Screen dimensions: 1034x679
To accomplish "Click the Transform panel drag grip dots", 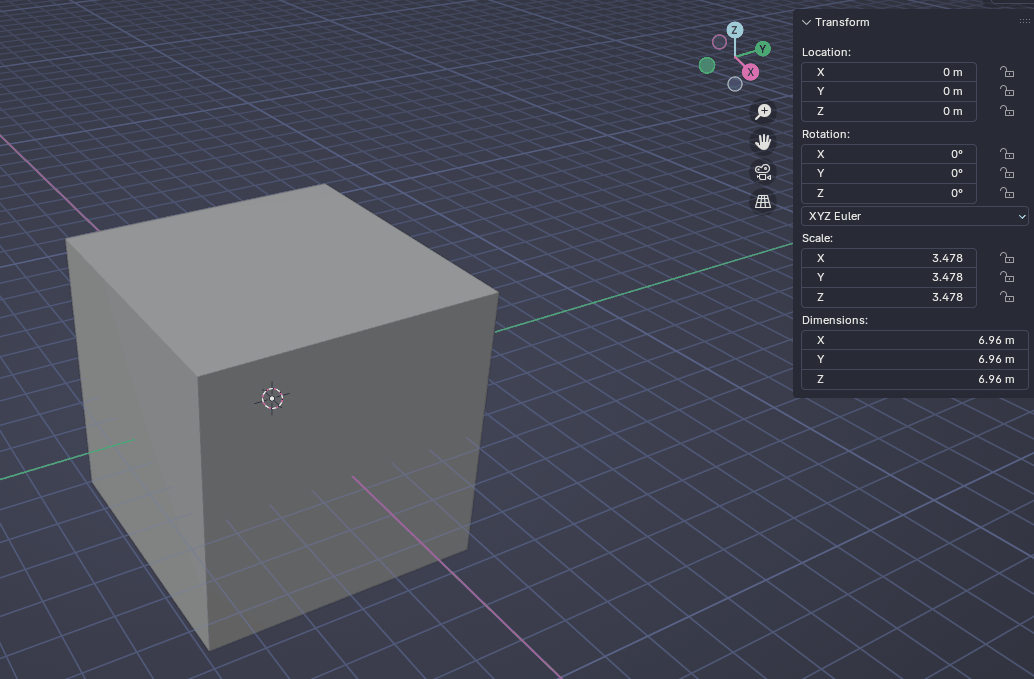I will 1024,22.
